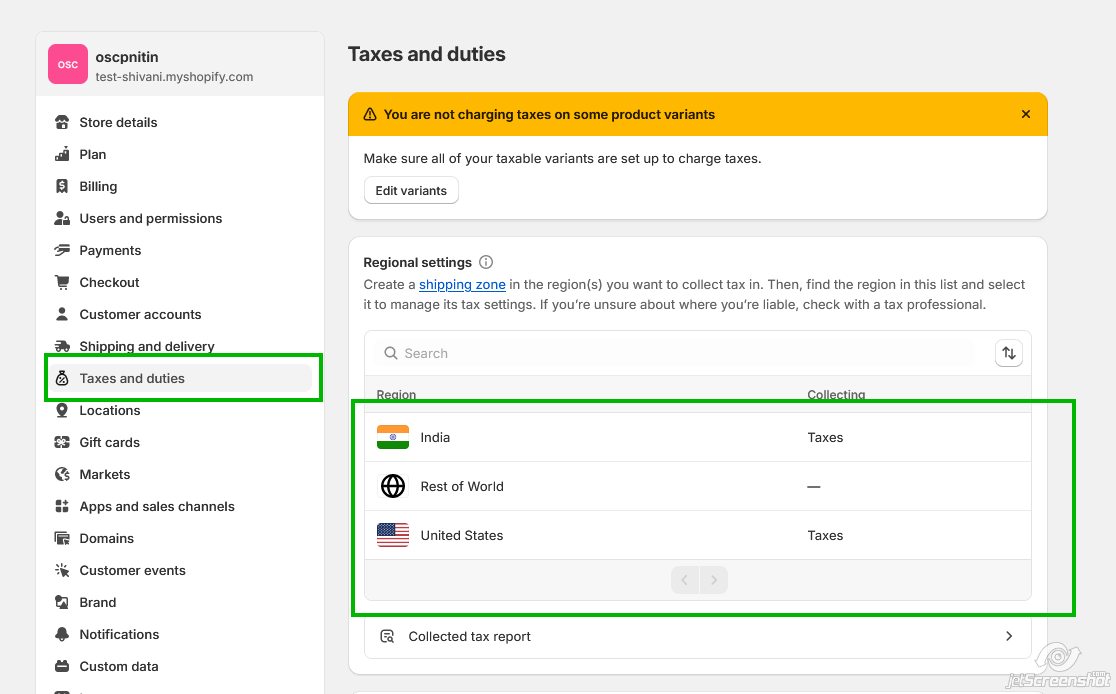Click Taxes value in India row
Screen dimensions: 1116x694
click(825, 437)
